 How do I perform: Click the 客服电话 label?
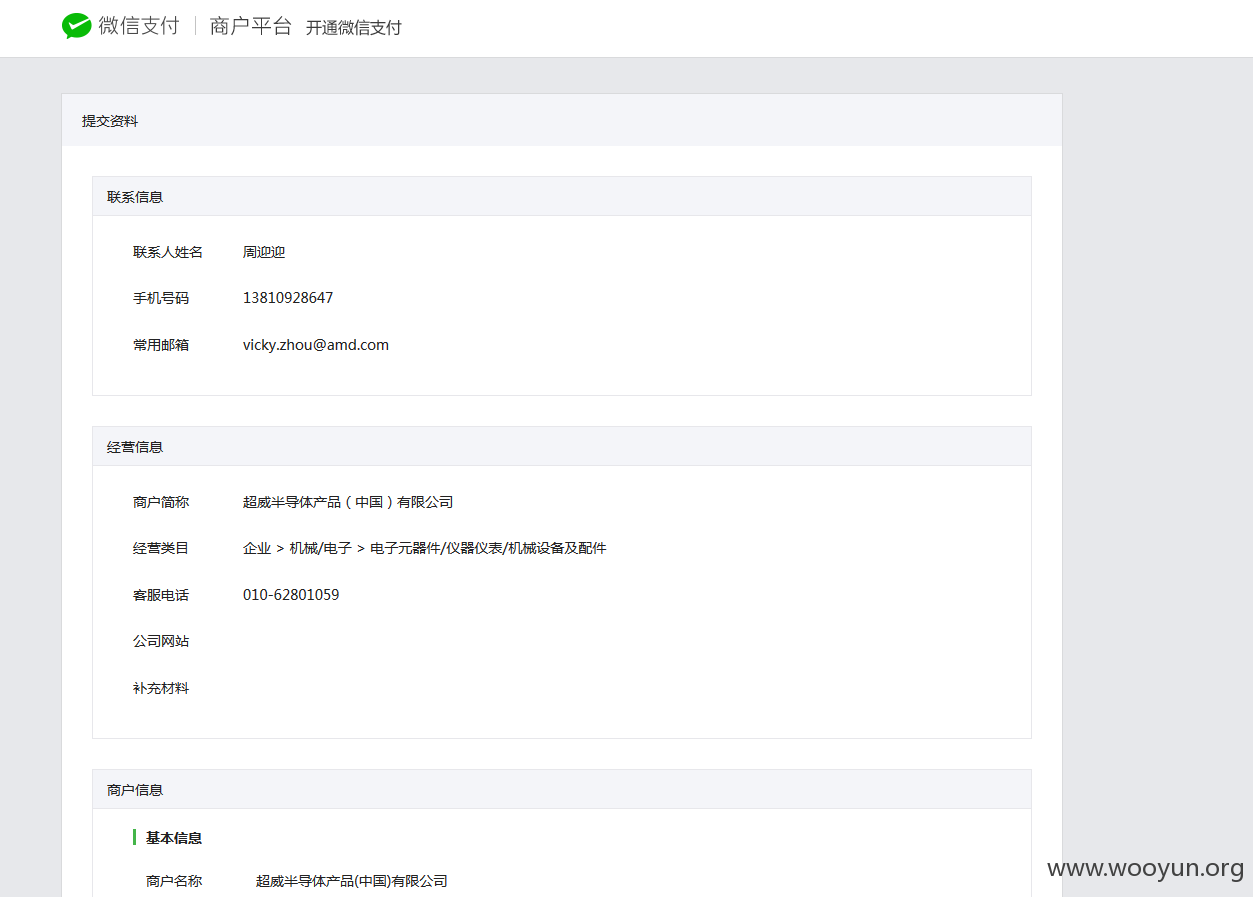point(161,595)
